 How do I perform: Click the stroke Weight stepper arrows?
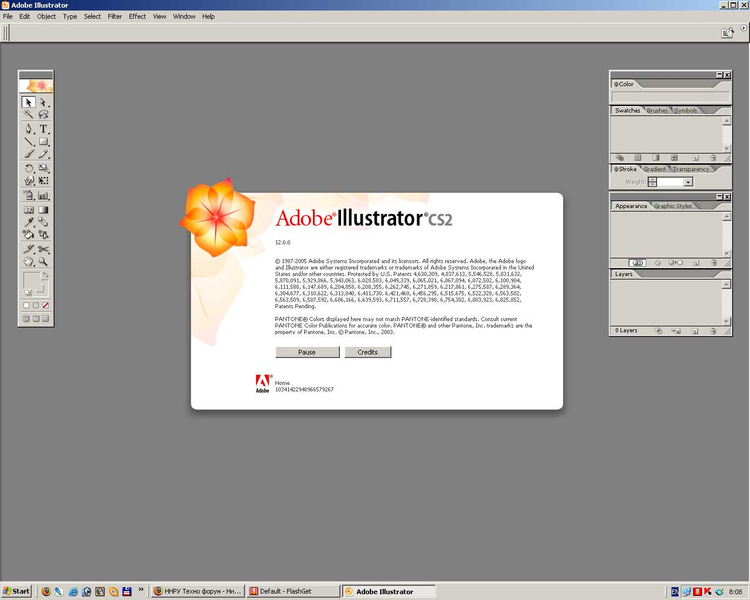pos(652,182)
